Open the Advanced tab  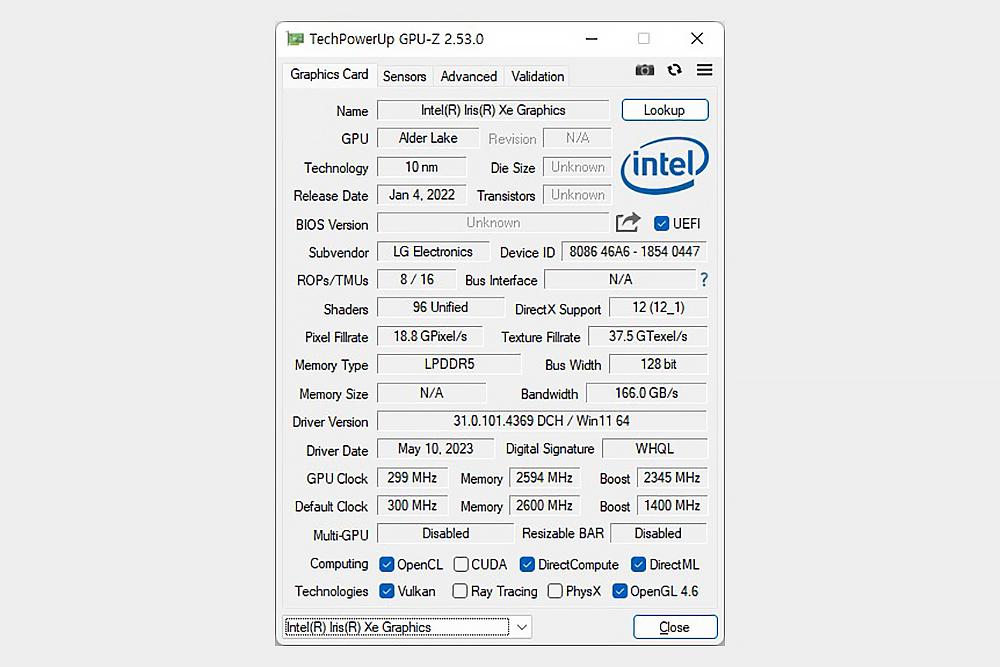469,77
